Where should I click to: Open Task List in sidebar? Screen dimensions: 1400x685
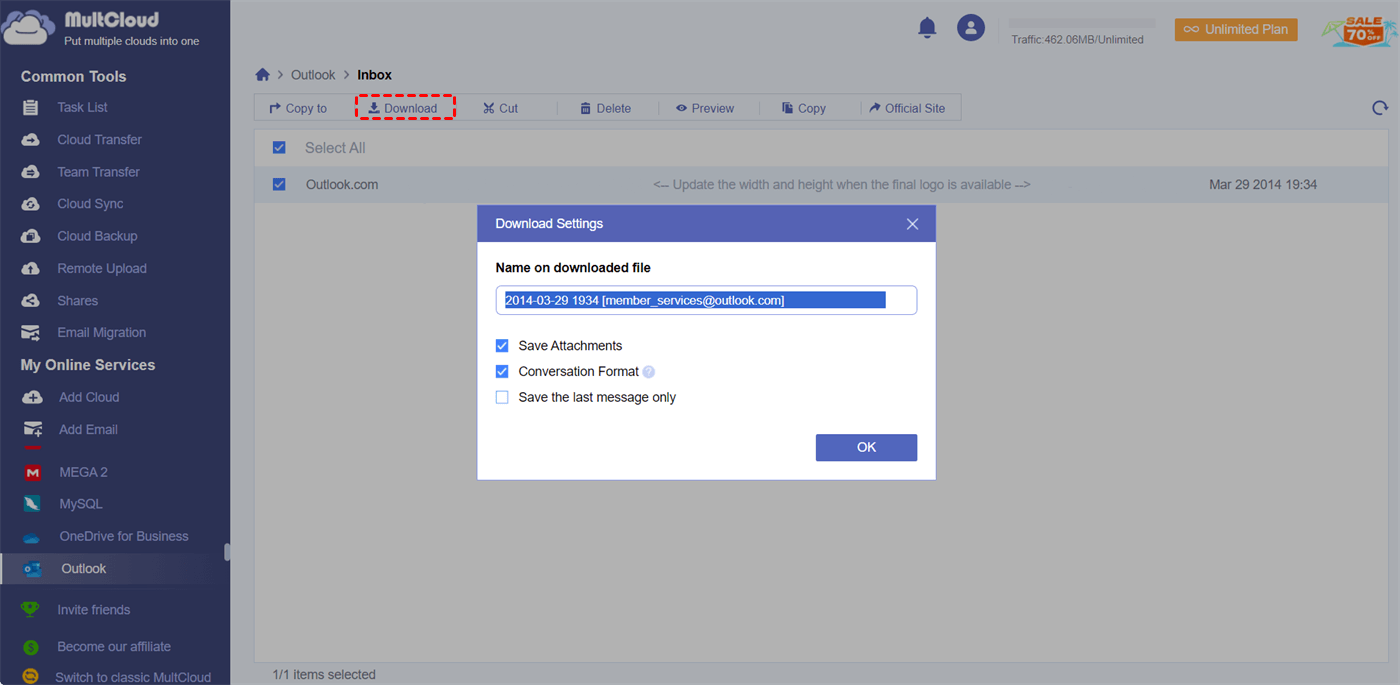(82, 107)
